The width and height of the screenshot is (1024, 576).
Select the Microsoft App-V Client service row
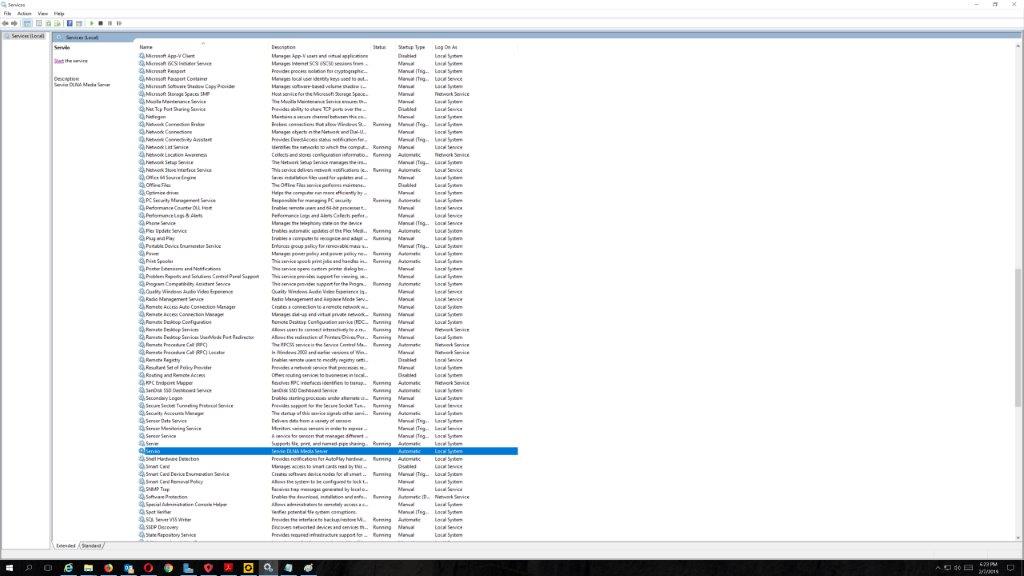(x=328, y=56)
